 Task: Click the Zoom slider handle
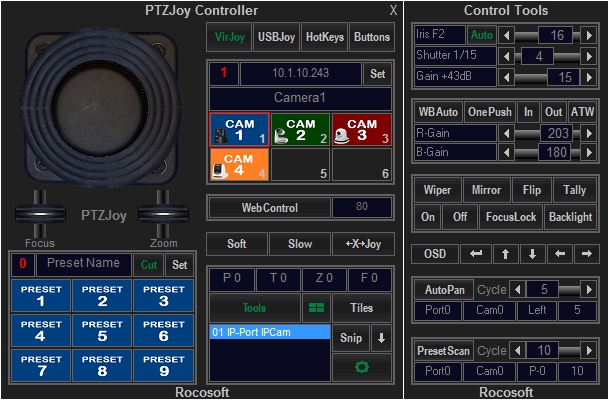click(x=163, y=215)
